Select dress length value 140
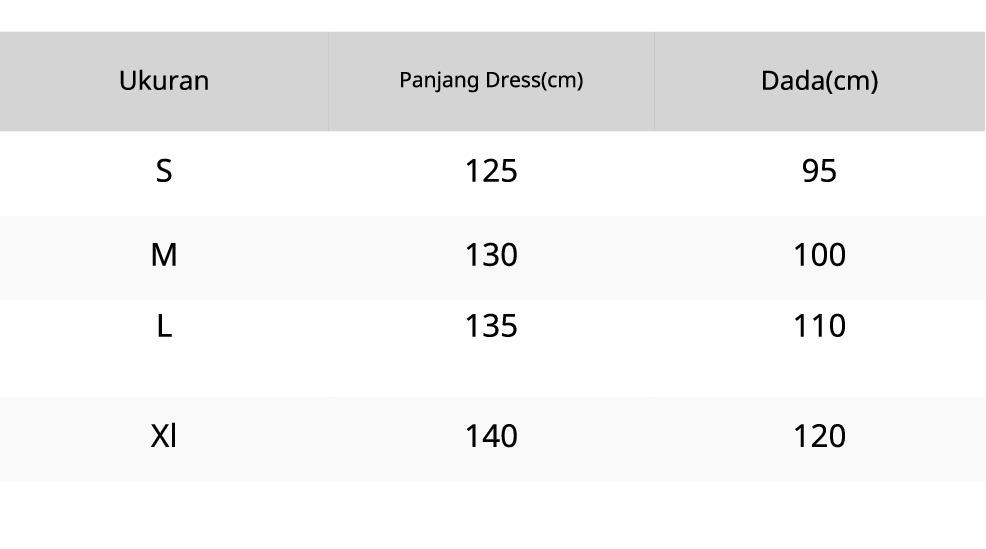Screen dimensions: 986x549 coord(491,436)
